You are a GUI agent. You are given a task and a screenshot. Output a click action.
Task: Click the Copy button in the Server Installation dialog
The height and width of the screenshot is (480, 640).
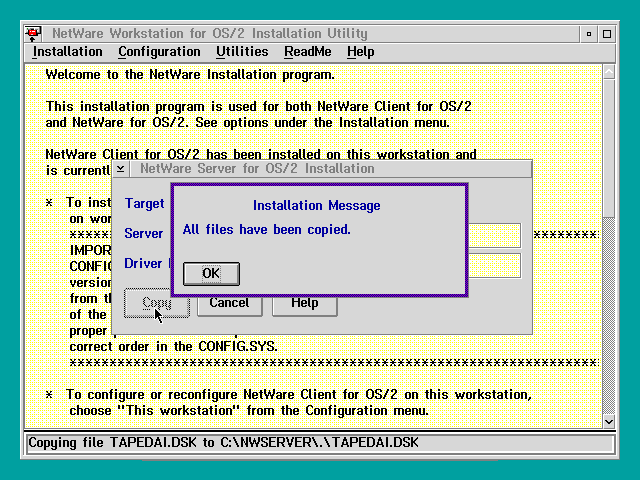coord(157,303)
